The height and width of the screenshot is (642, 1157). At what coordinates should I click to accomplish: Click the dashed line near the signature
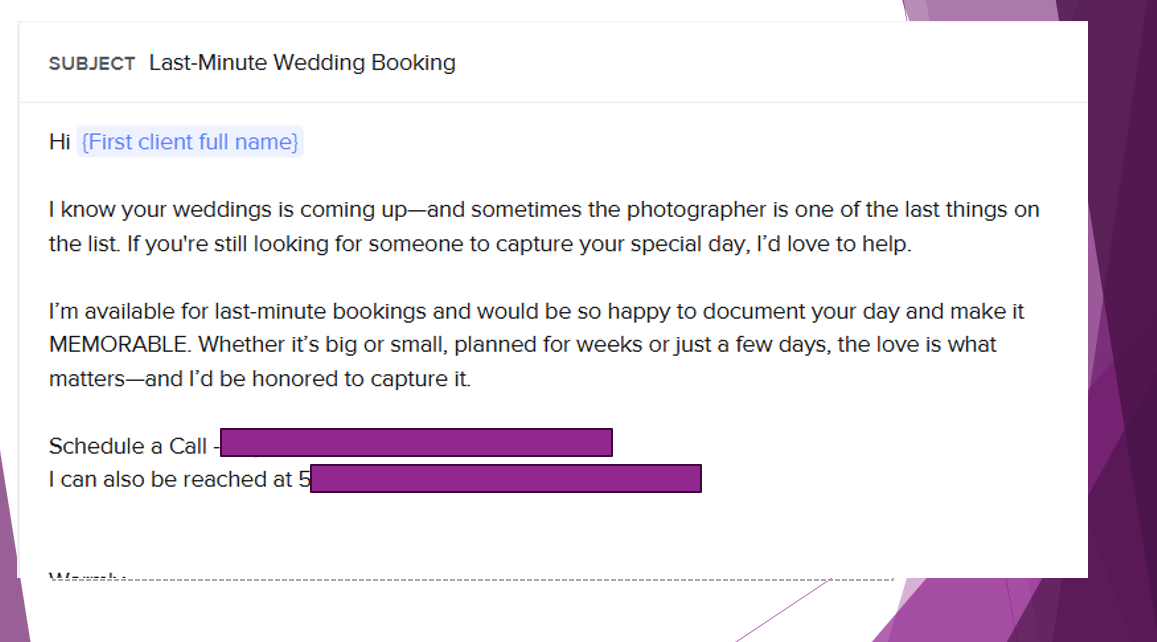point(500,580)
